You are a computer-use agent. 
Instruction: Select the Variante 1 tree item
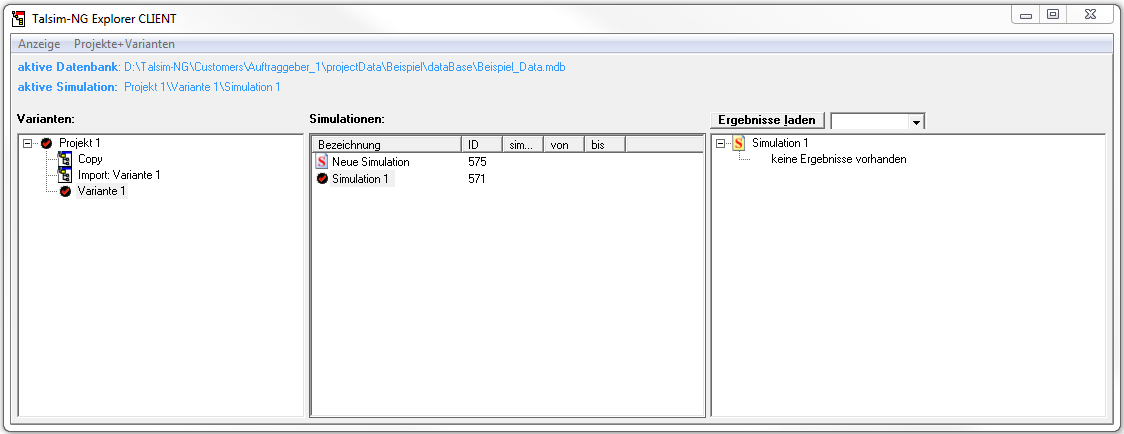tap(102, 191)
